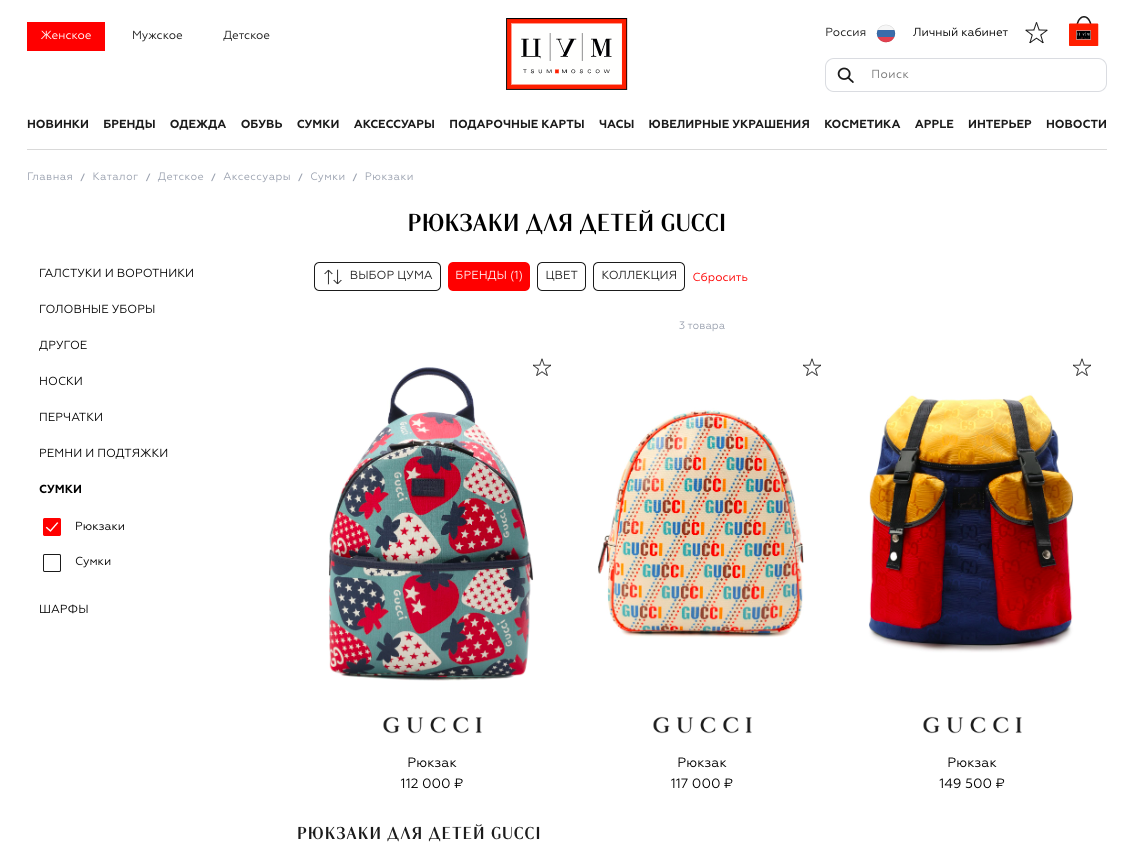The height and width of the screenshot is (865, 1140).
Task: Add strawberry backpack to favorites star
Action: click(542, 368)
